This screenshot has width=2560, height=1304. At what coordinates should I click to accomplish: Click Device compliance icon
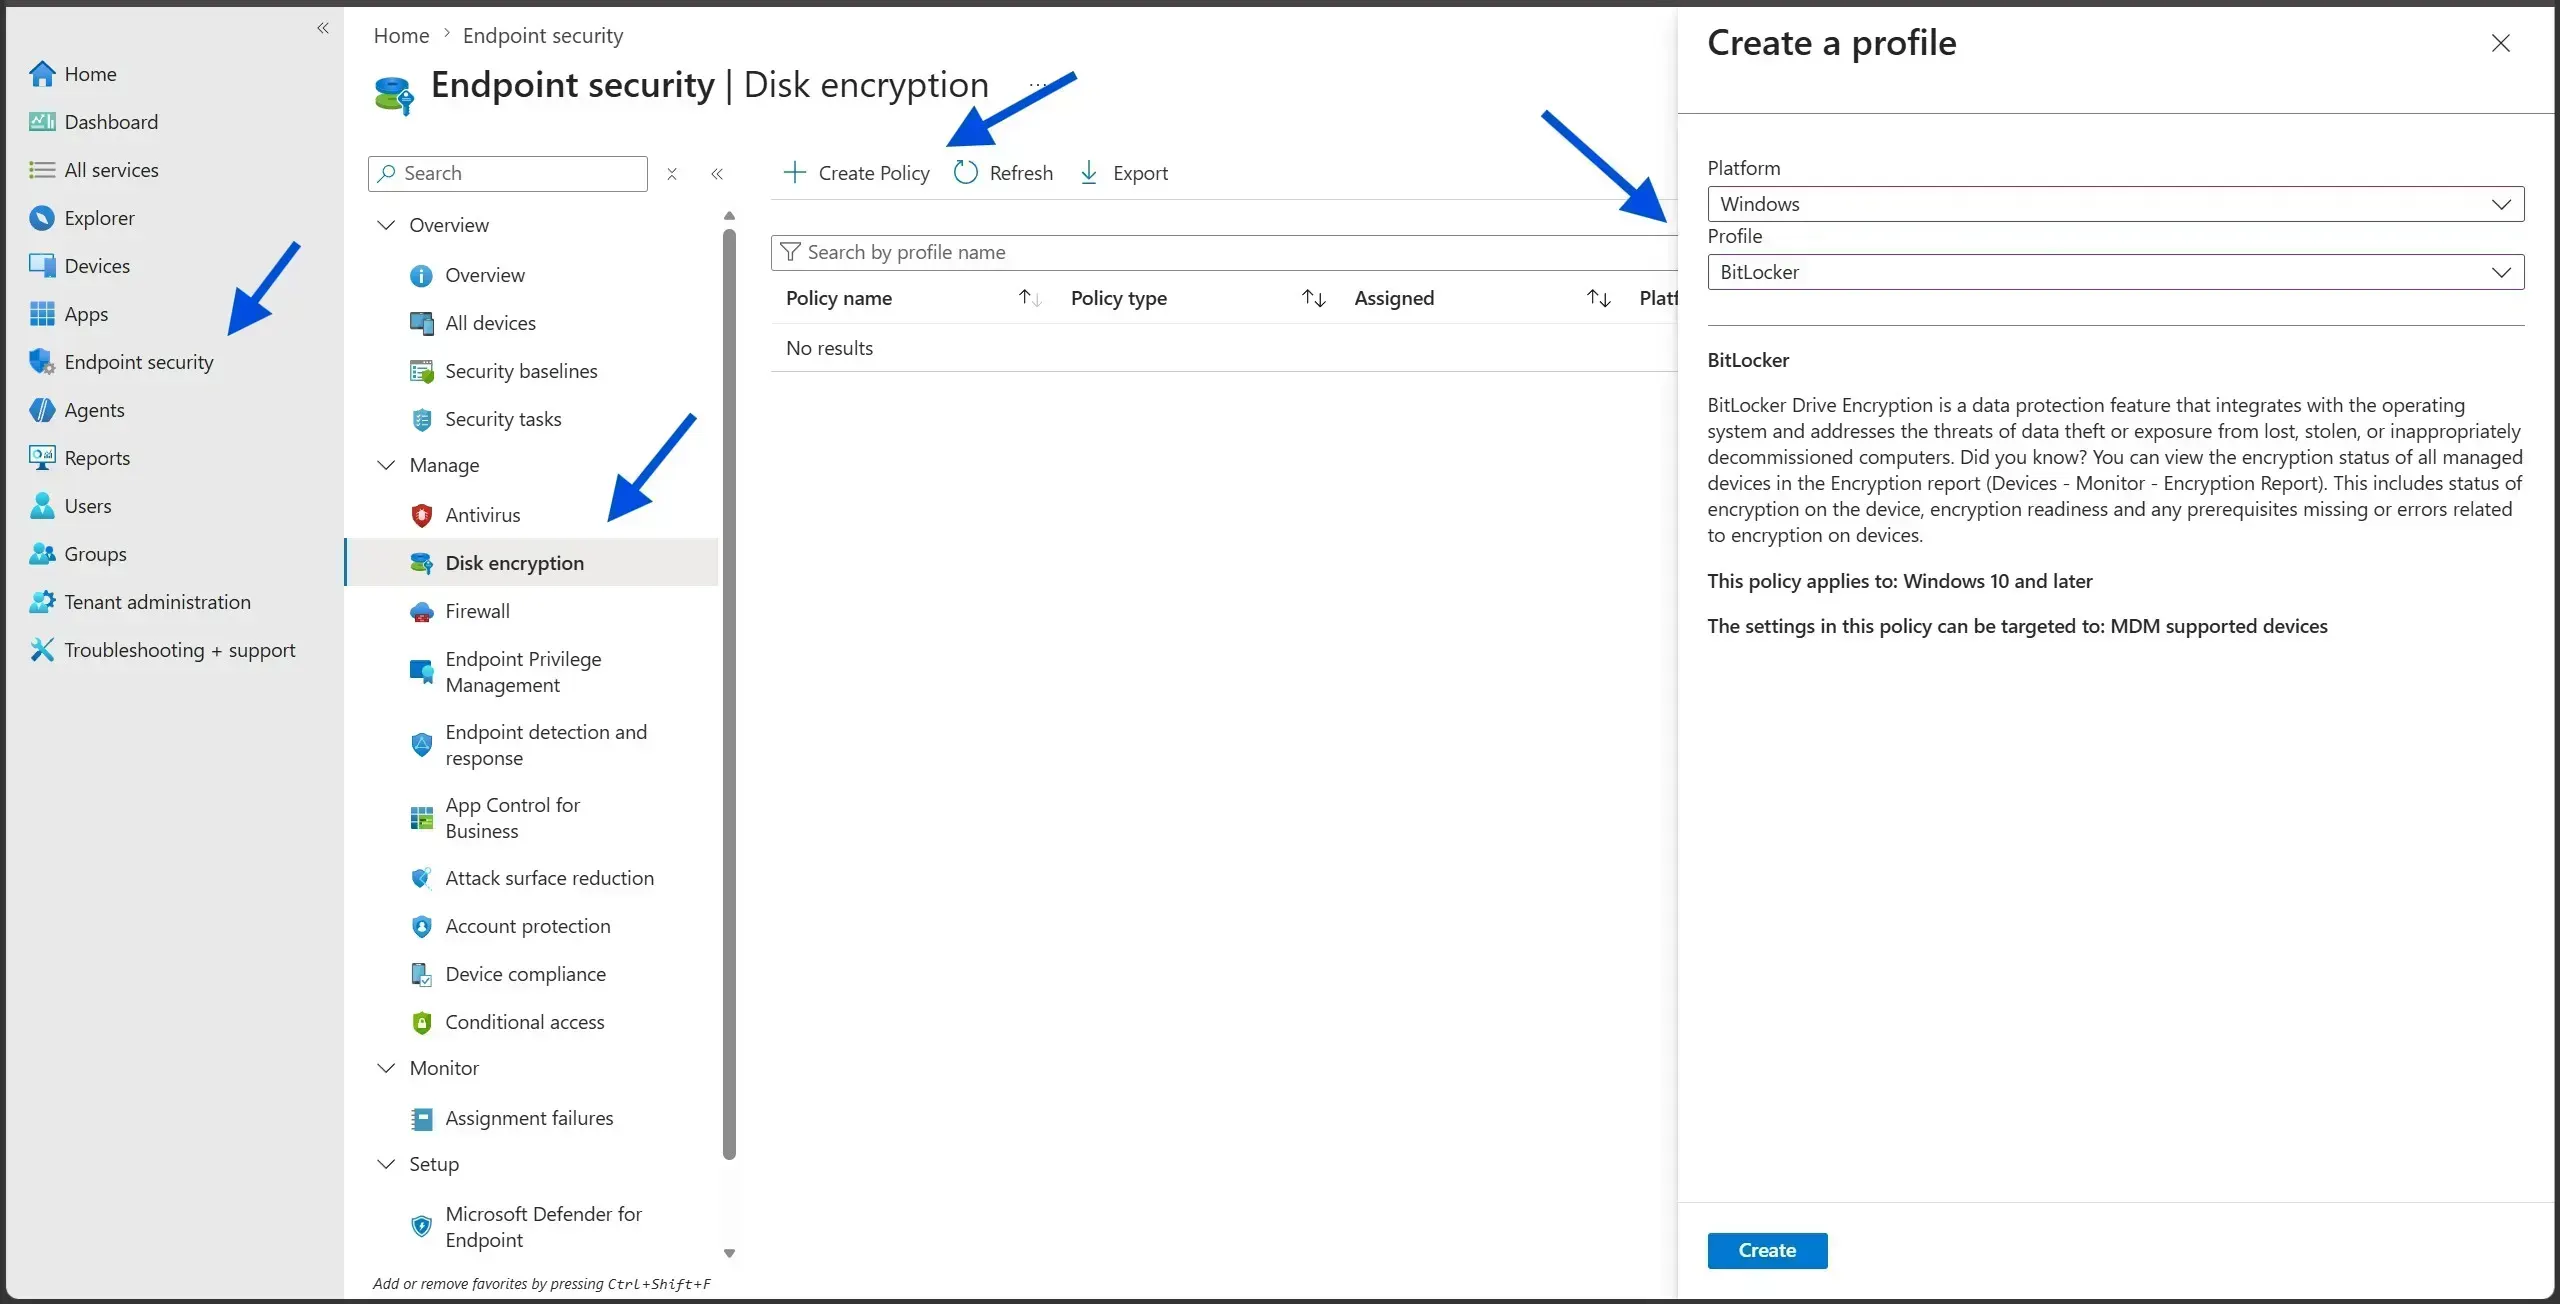[x=422, y=975]
